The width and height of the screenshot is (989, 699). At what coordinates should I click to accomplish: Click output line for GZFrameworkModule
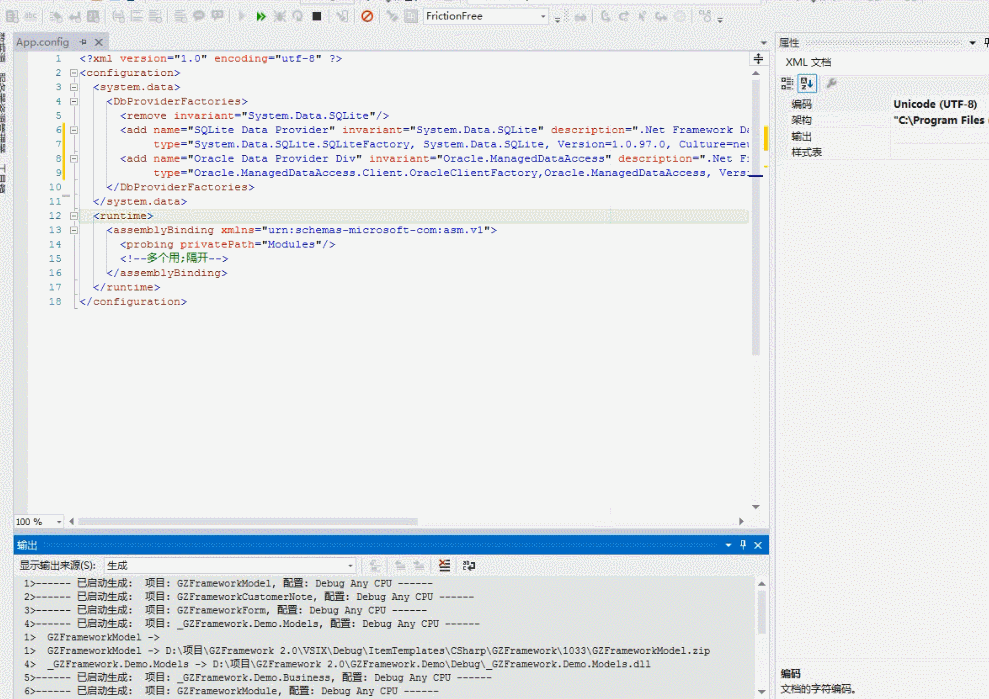pyautogui.click(x=231, y=691)
